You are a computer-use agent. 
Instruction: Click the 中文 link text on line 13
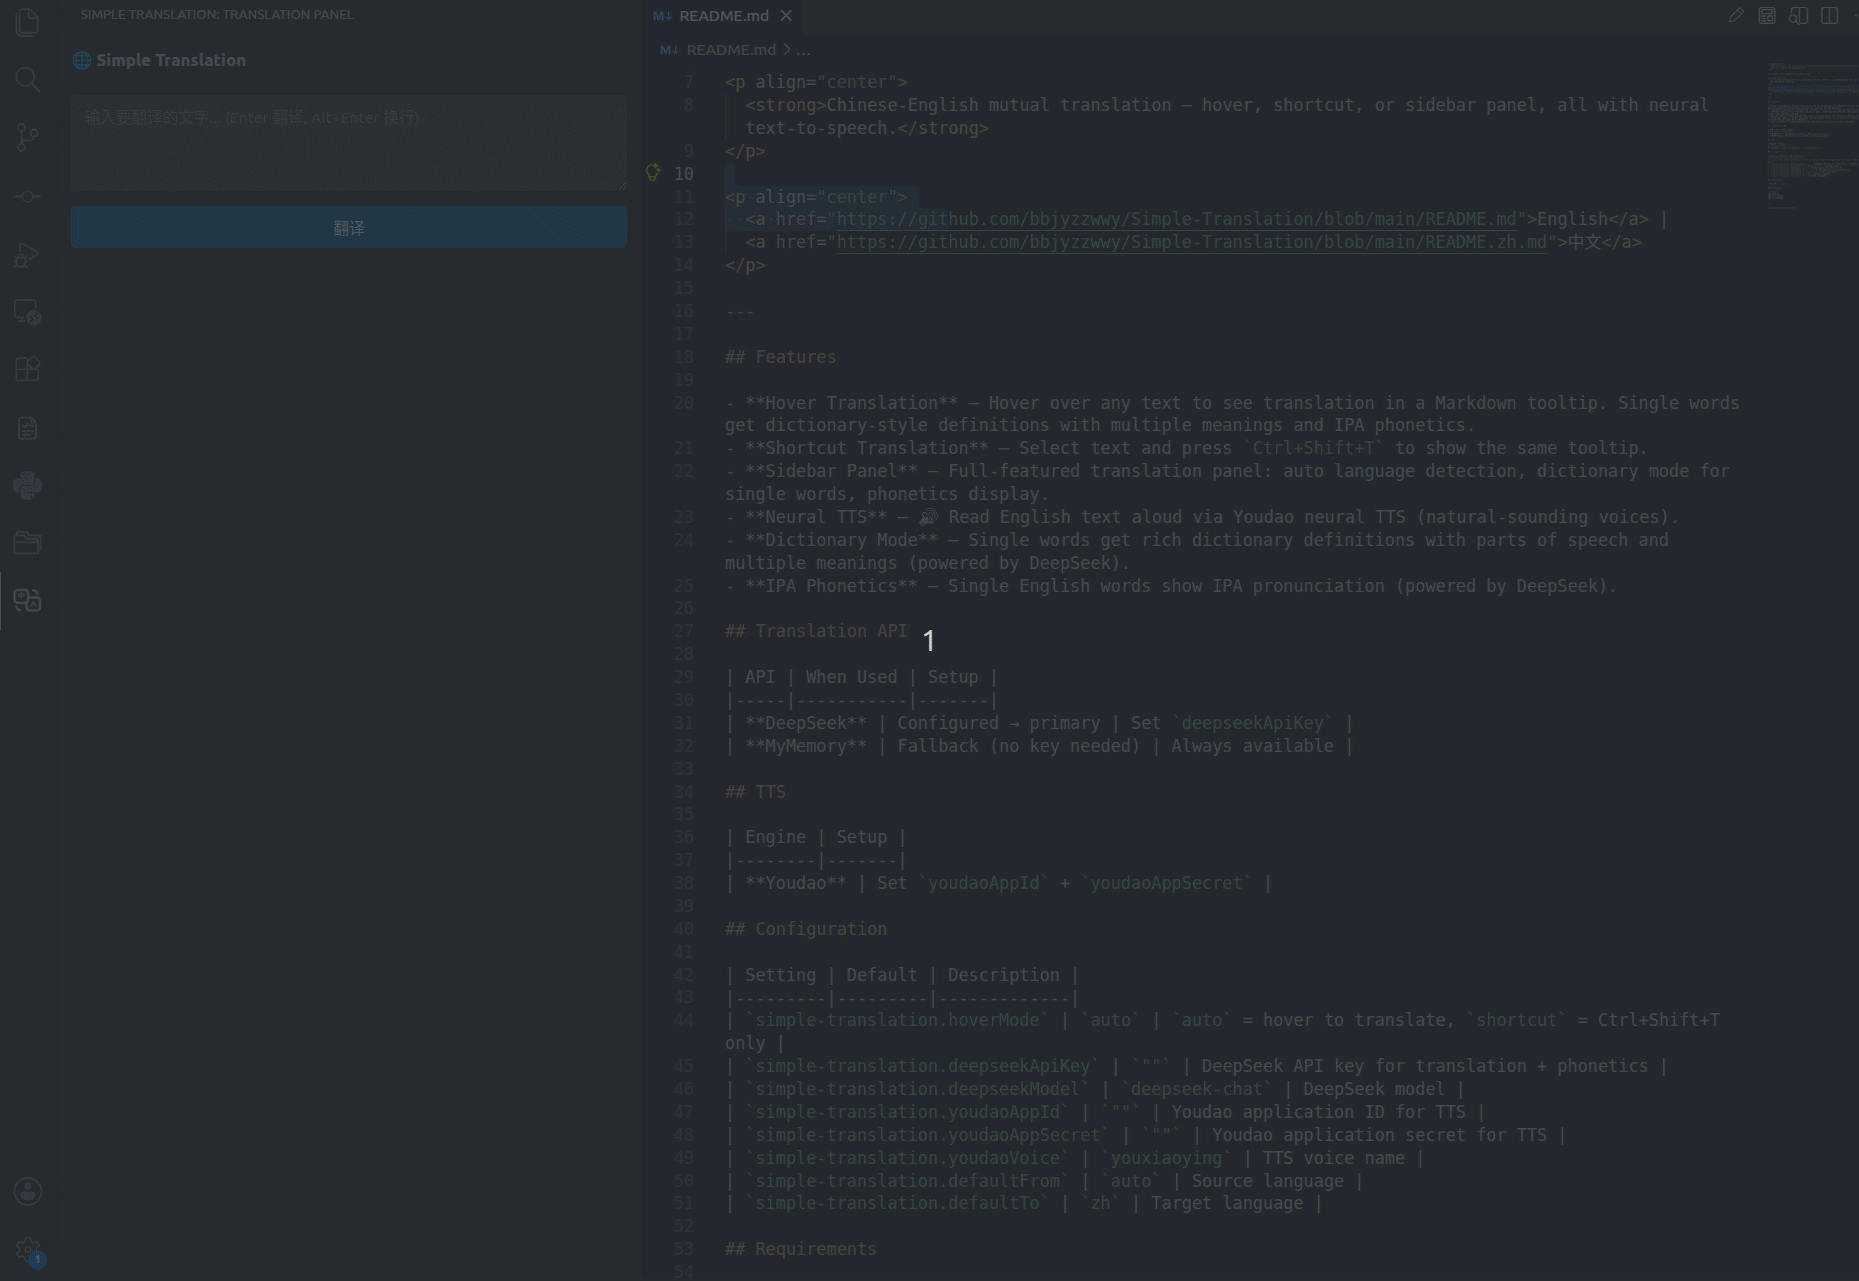(x=1584, y=242)
